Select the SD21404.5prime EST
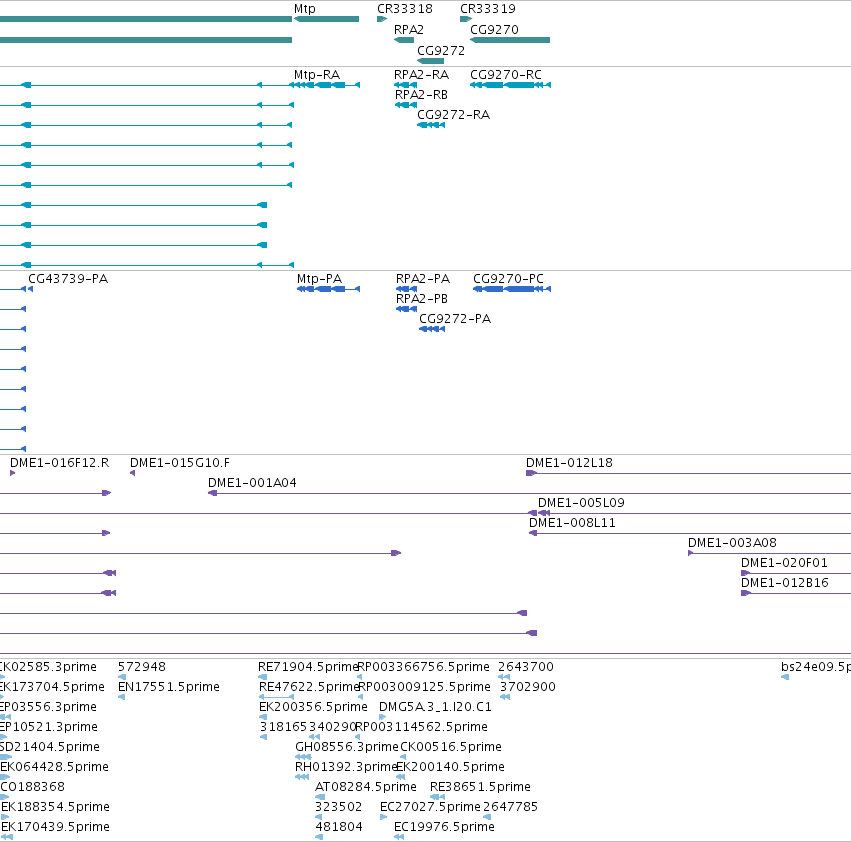 coord(6,757)
